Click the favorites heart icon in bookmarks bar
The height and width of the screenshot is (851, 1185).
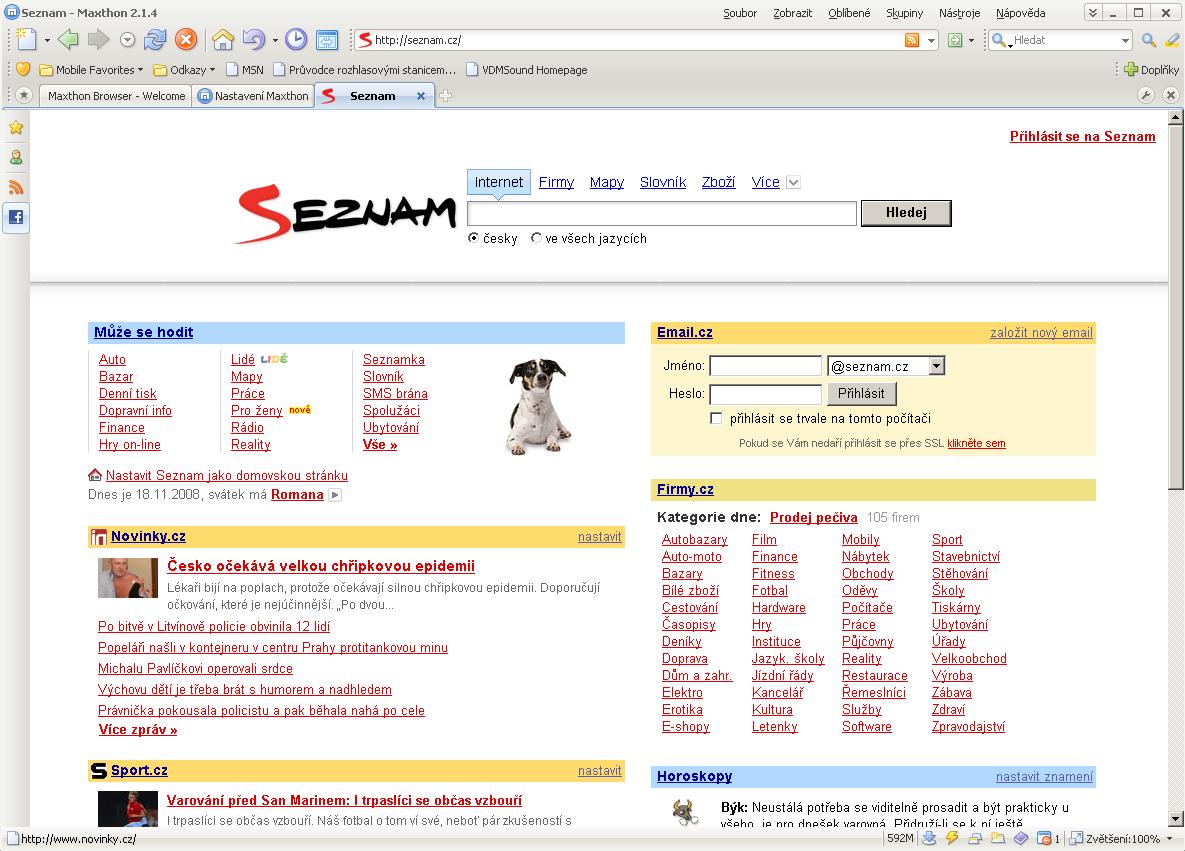click(23, 70)
